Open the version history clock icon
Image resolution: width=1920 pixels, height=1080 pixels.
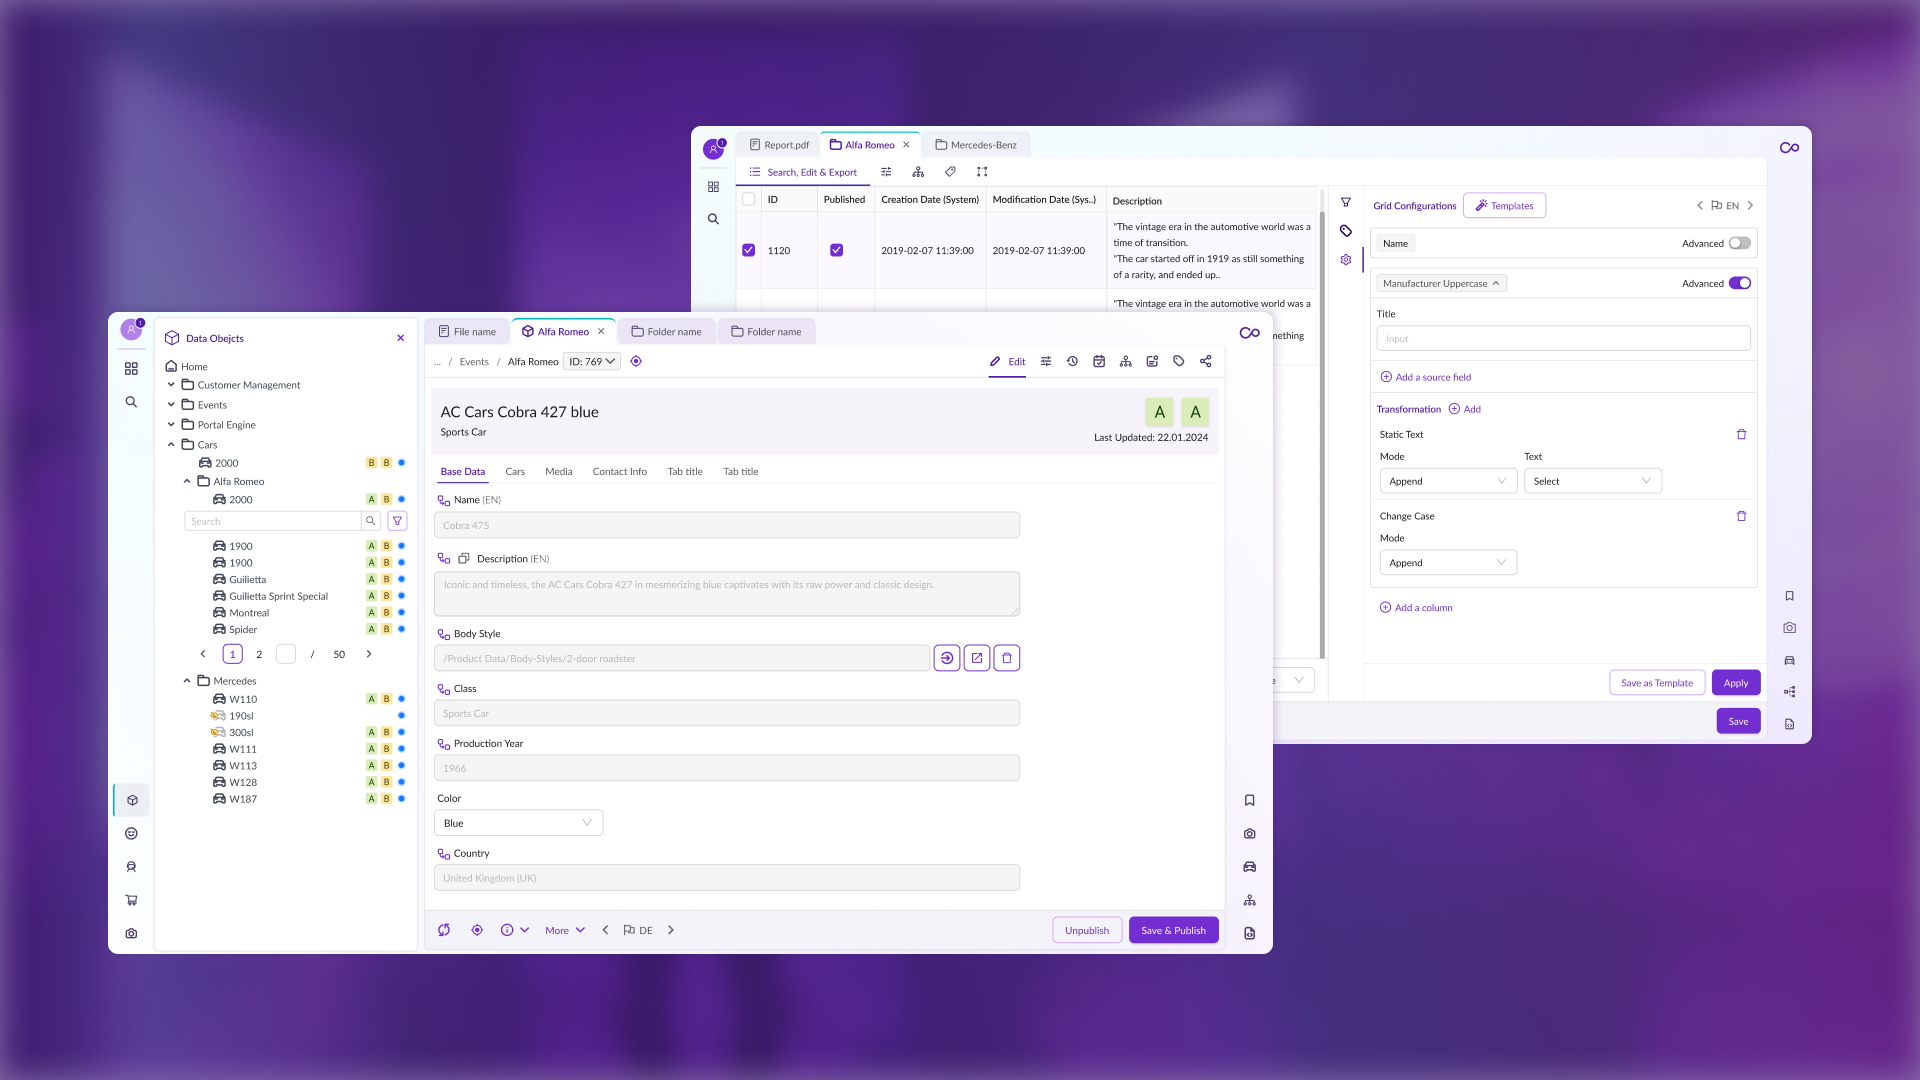click(x=1073, y=361)
